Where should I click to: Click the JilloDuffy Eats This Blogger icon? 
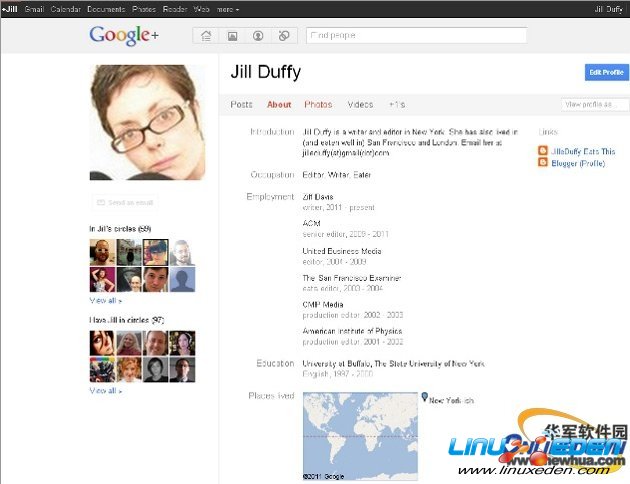tap(544, 151)
